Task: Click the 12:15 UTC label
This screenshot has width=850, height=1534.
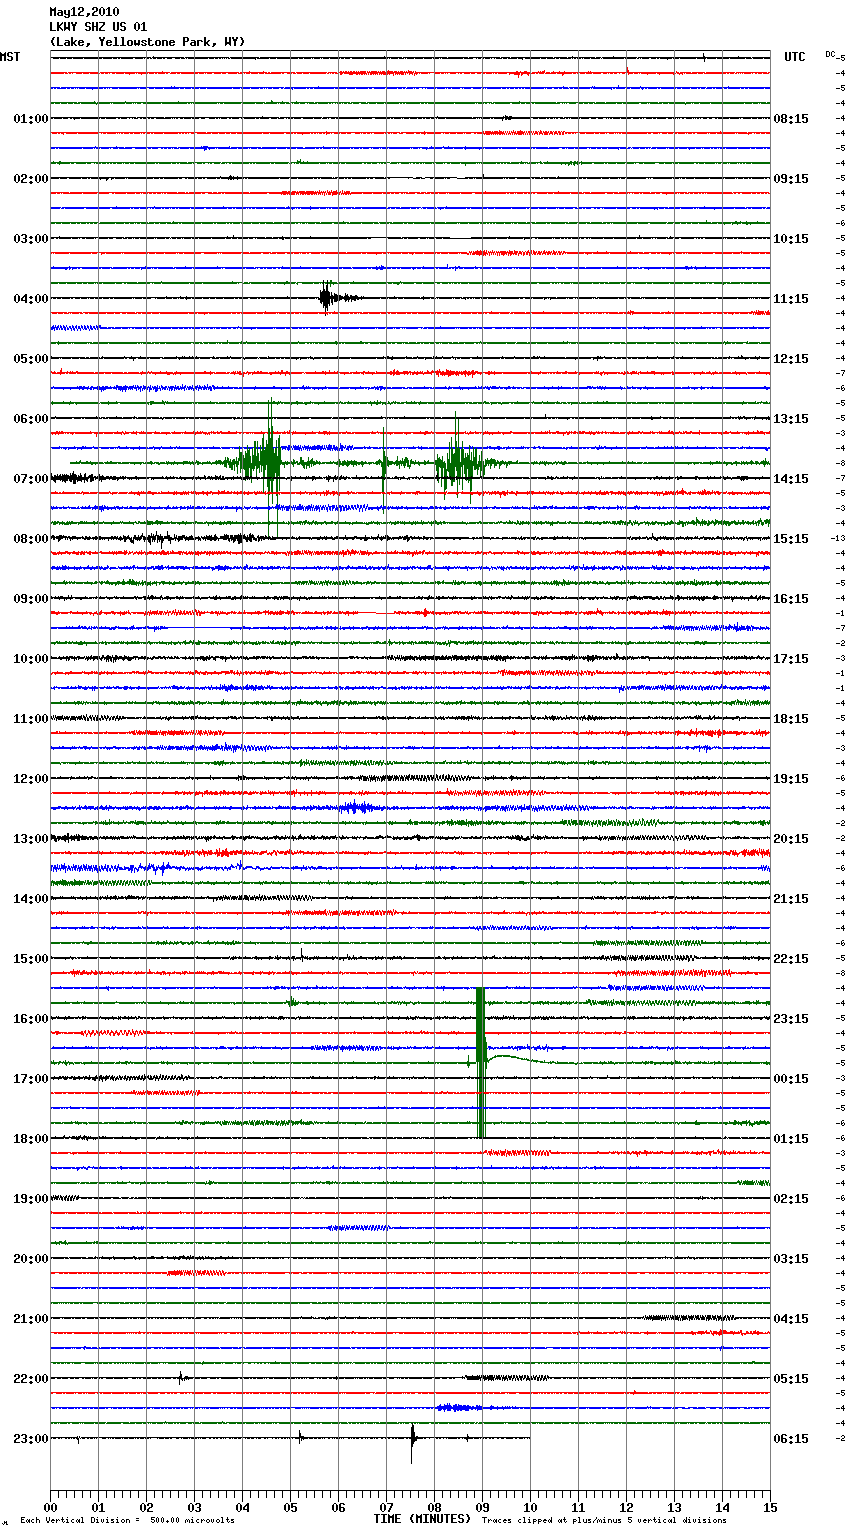Action: tap(791, 359)
